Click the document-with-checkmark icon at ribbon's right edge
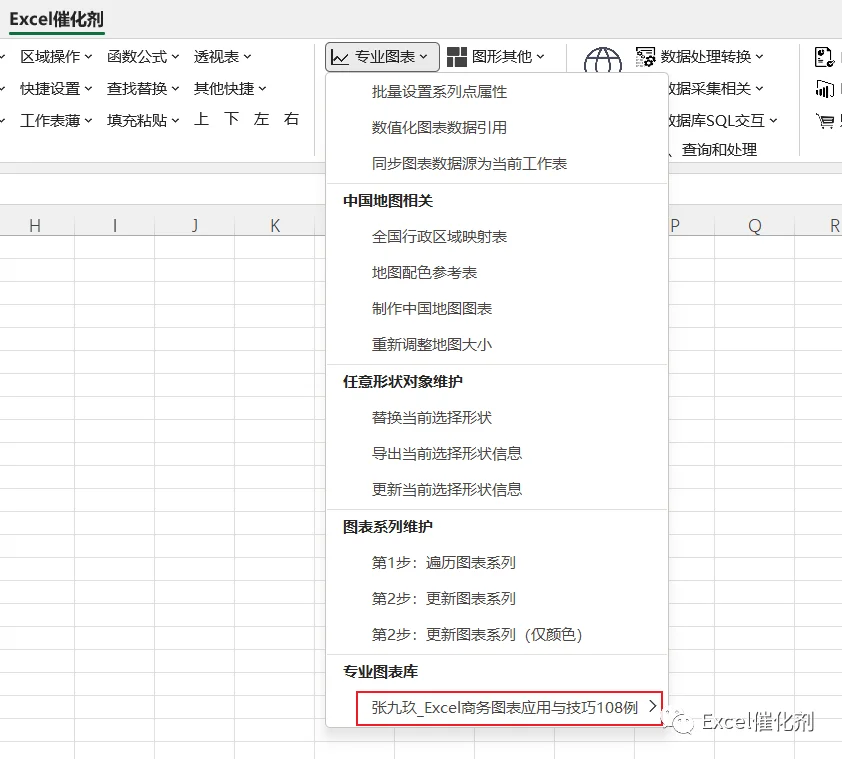 [x=824, y=57]
